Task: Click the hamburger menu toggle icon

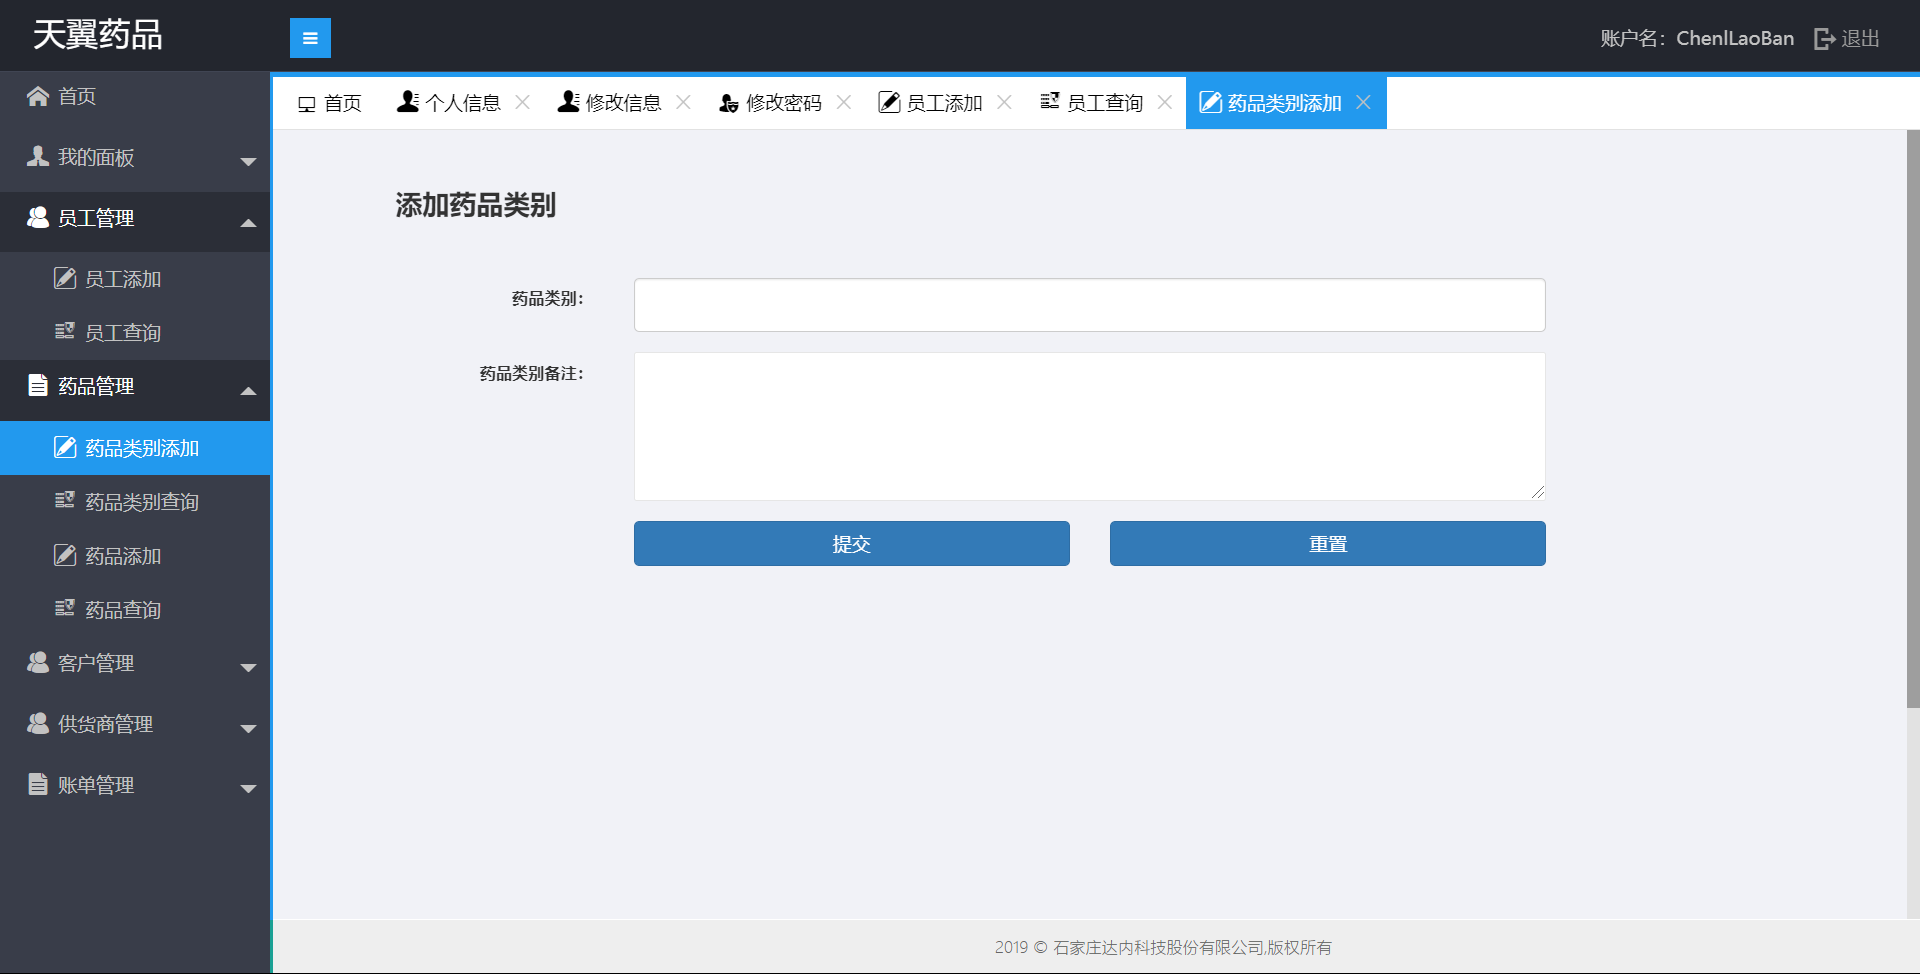Action: pyautogui.click(x=310, y=38)
